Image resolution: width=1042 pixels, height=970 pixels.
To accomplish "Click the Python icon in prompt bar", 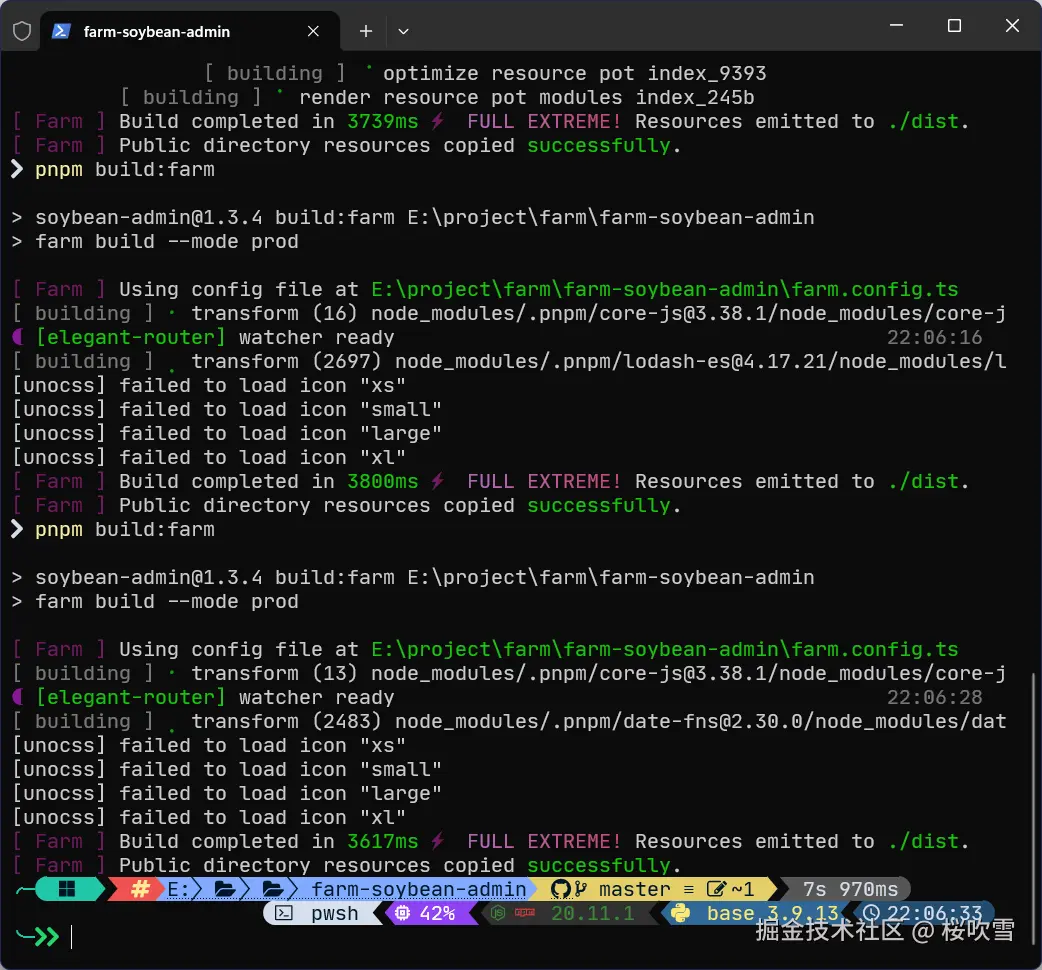I will (x=682, y=913).
